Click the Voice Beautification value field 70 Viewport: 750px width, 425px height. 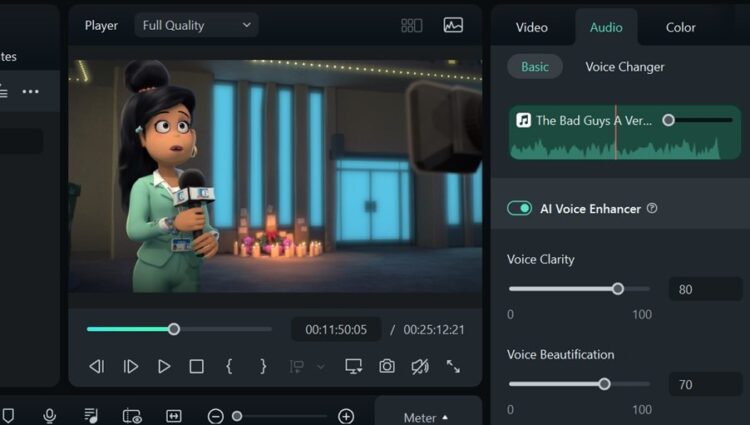tap(705, 384)
